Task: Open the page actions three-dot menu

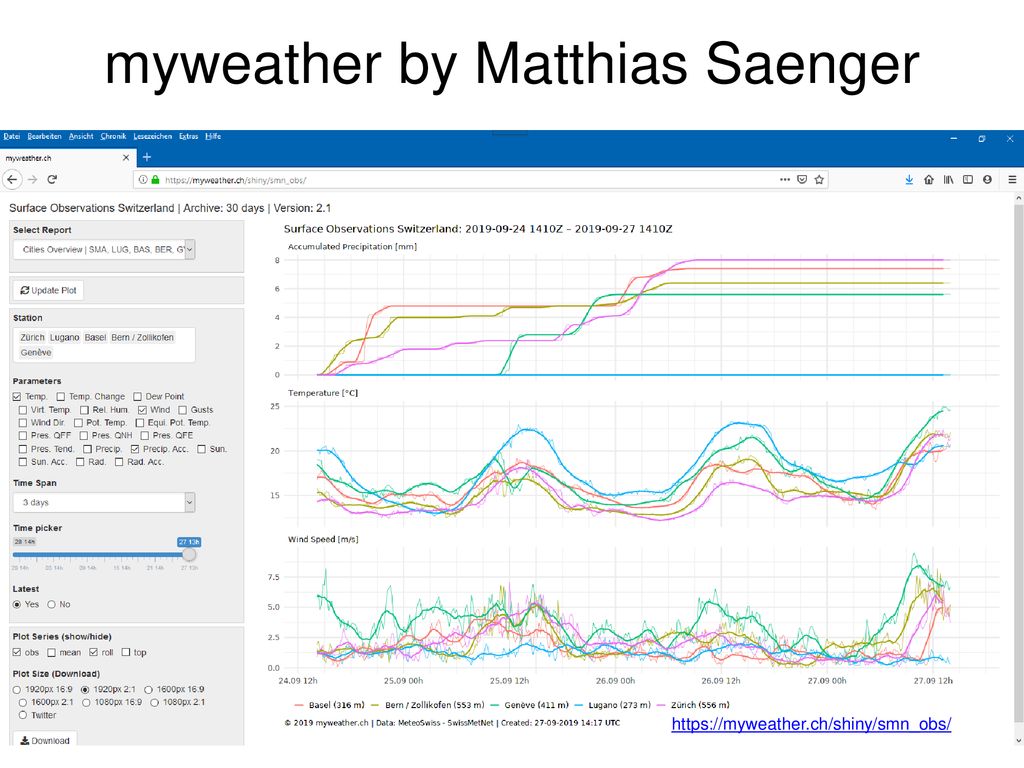Action: (x=785, y=180)
